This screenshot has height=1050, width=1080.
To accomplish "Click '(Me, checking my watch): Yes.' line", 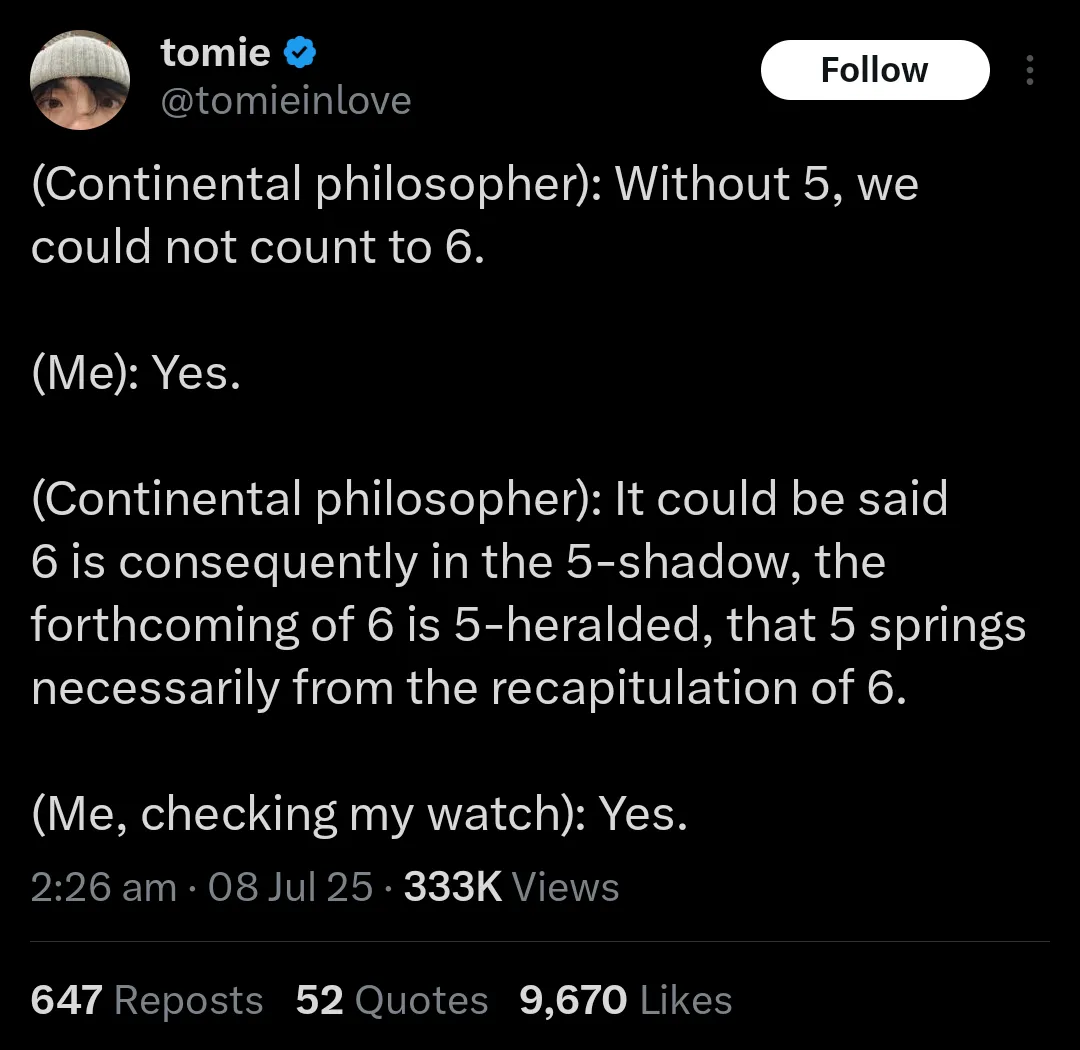I will (x=360, y=814).
